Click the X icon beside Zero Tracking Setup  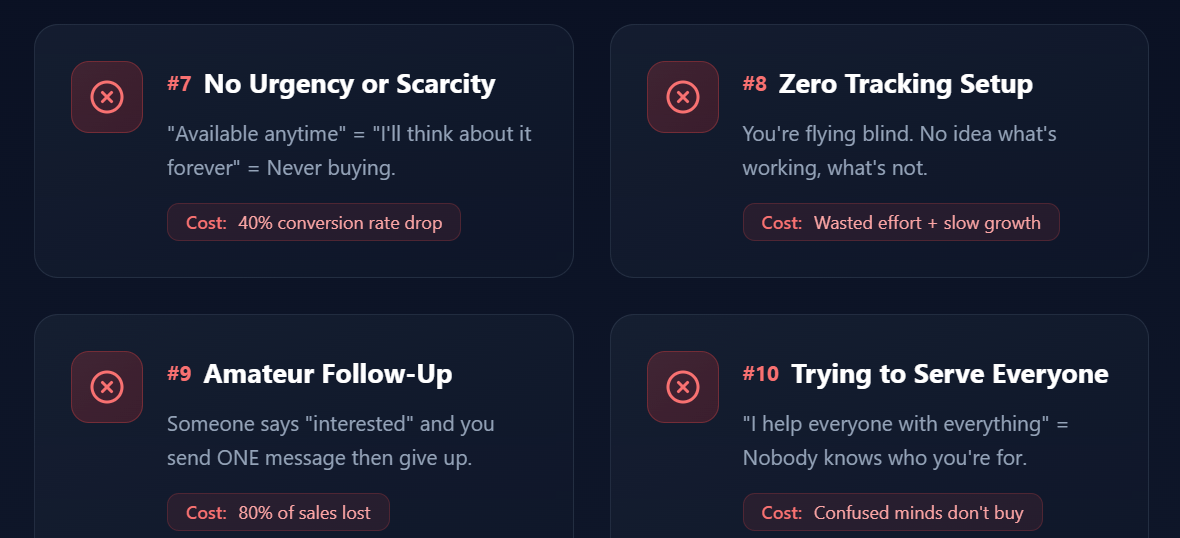[683, 97]
